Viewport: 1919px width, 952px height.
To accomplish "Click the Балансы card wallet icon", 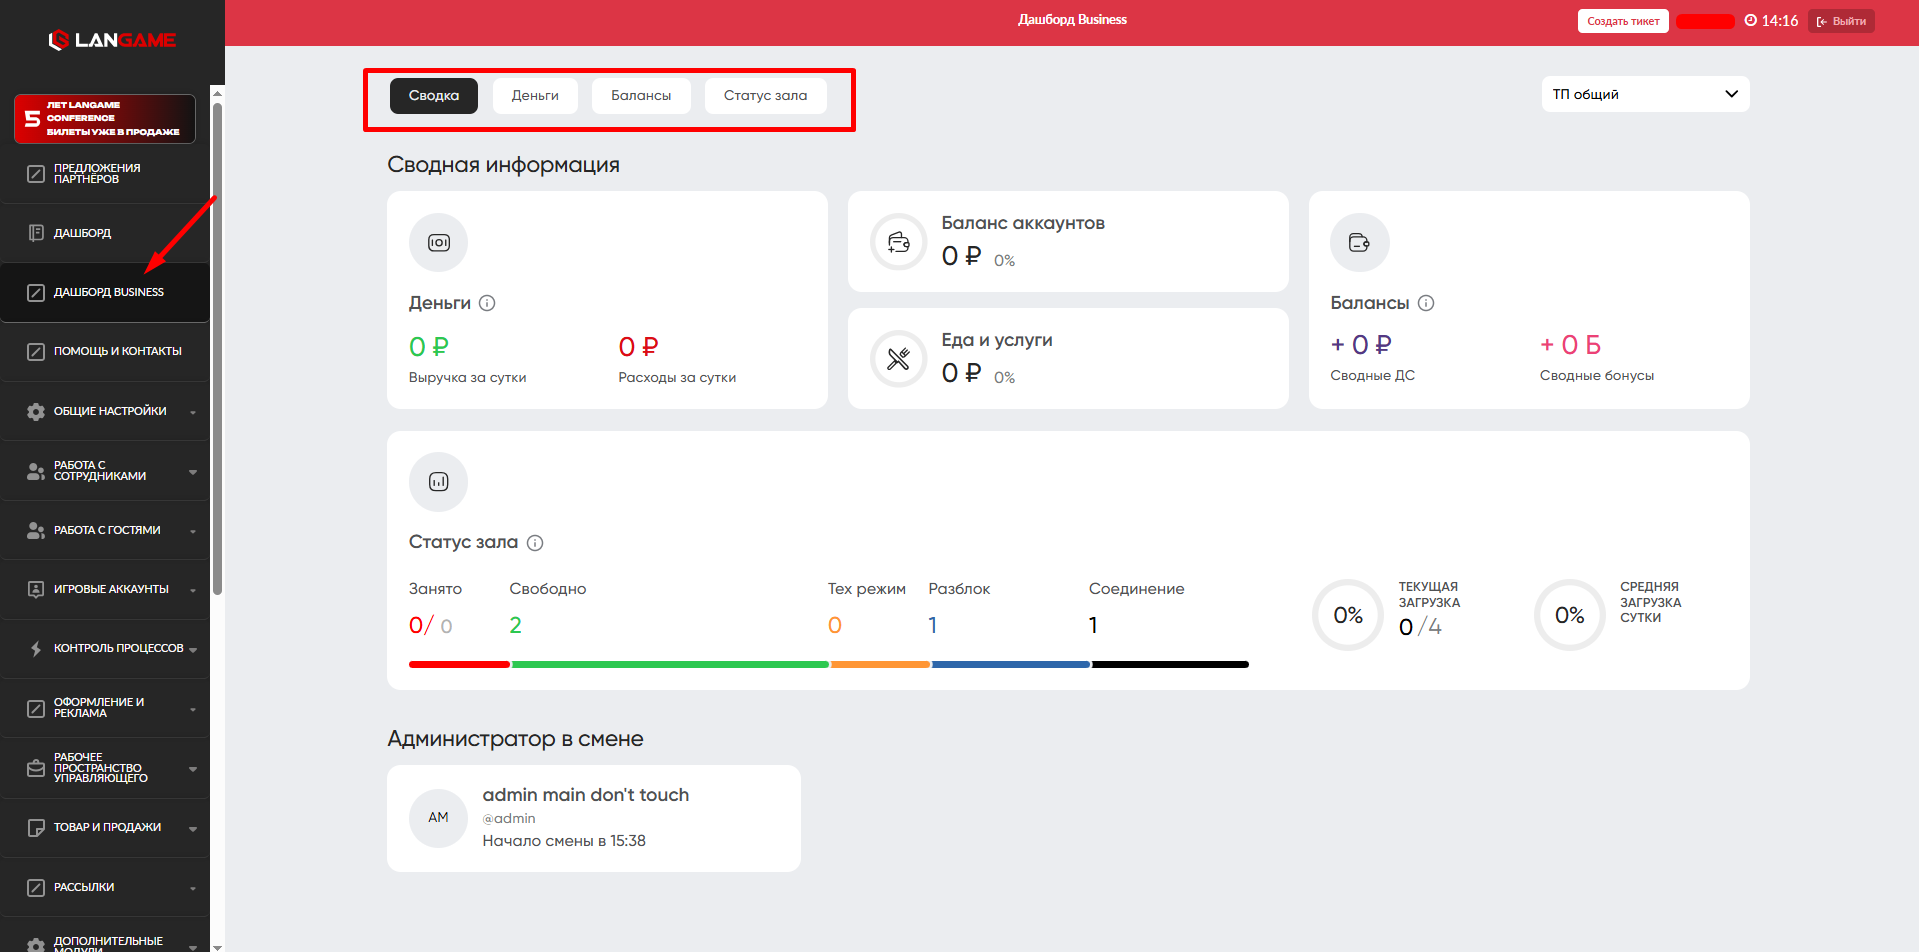I will [x=1359, y=243].
